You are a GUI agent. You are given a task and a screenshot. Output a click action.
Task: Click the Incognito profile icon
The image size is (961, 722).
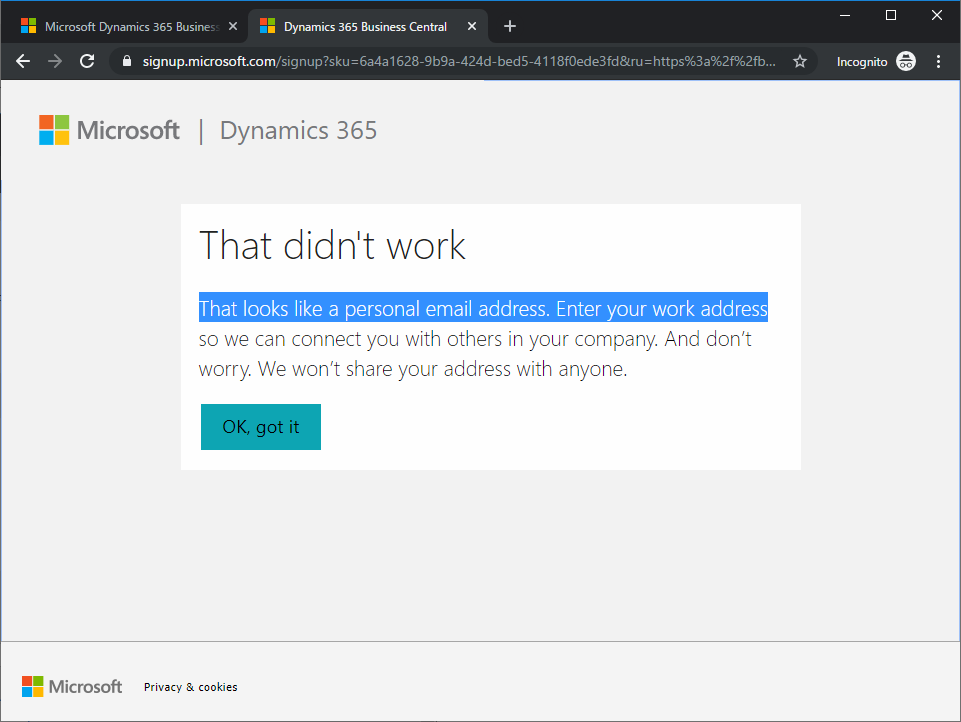906,61
